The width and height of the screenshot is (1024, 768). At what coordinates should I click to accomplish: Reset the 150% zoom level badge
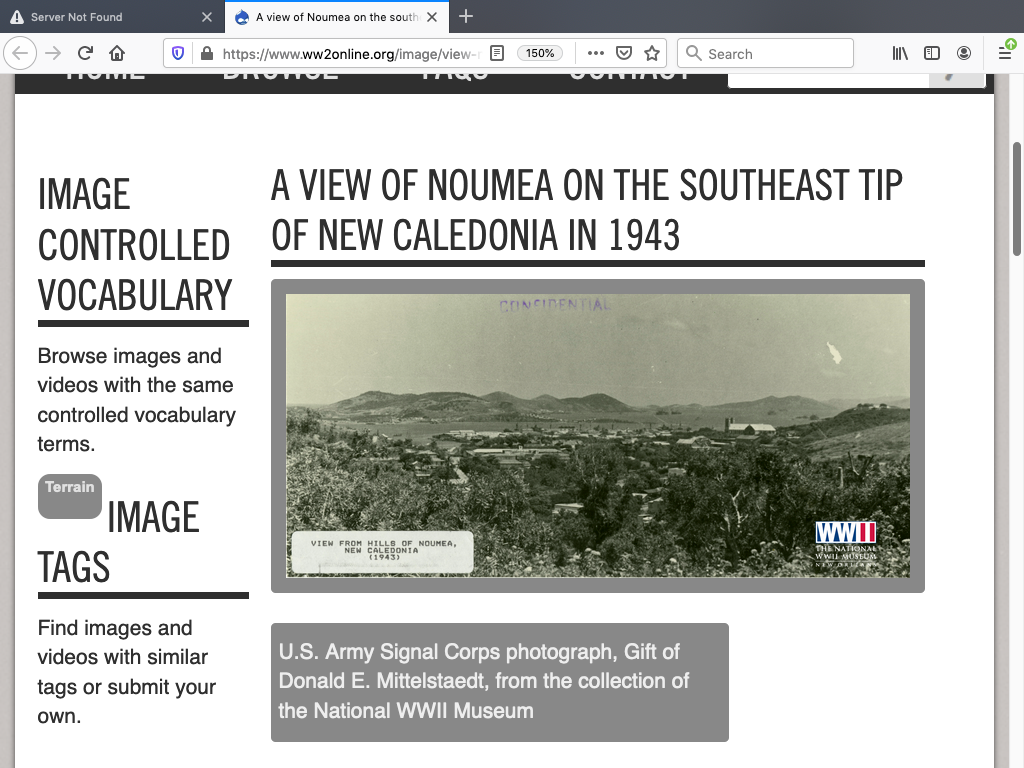point(540,53)
